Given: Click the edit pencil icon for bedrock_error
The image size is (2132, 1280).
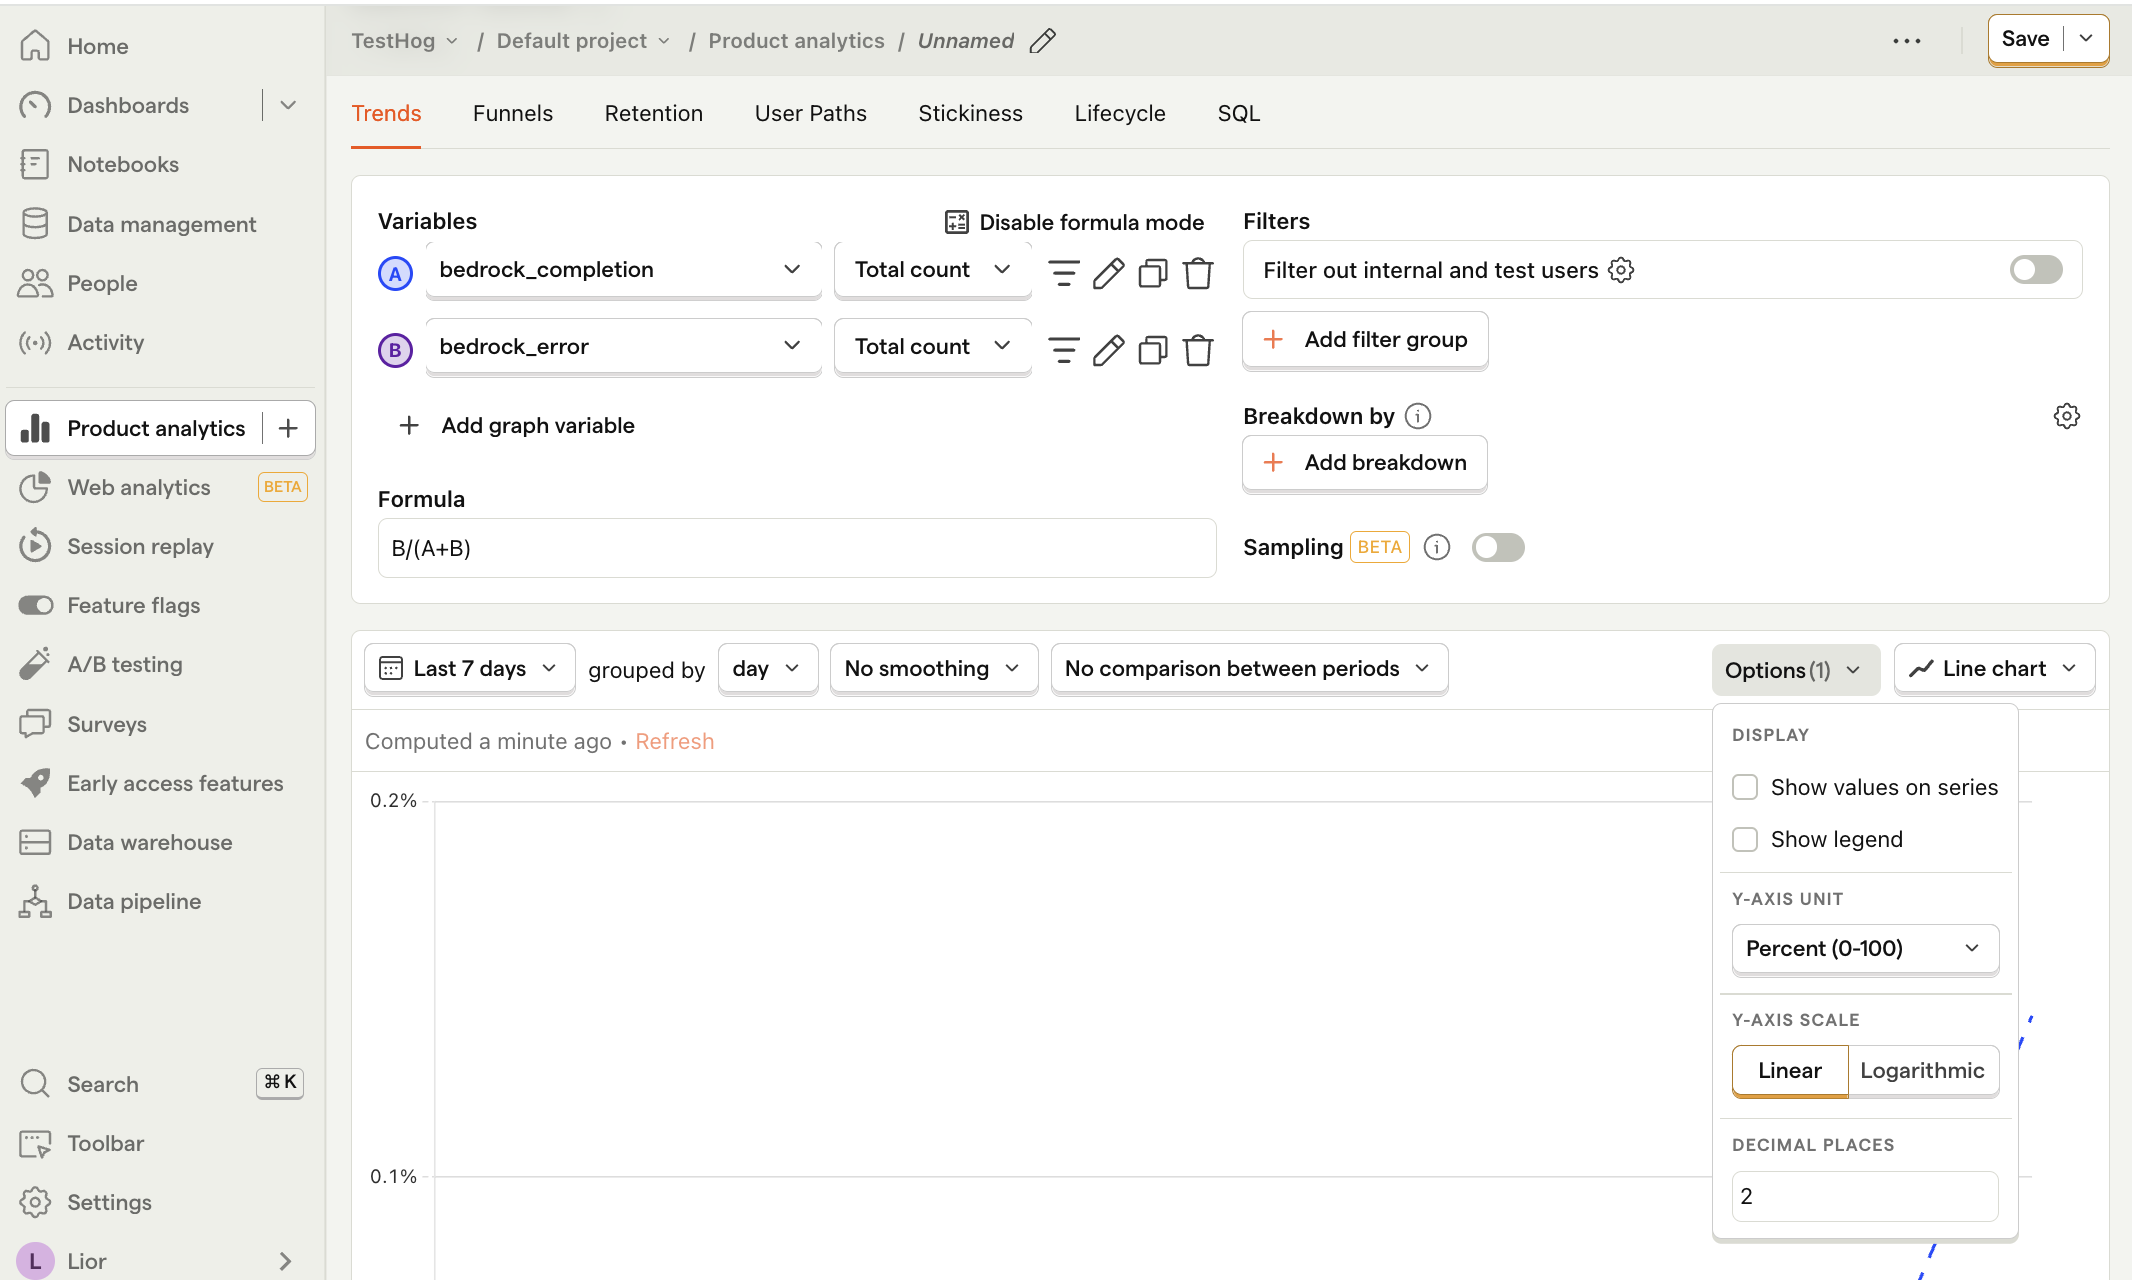Looking at the screenshot, I should point(1107,347).
